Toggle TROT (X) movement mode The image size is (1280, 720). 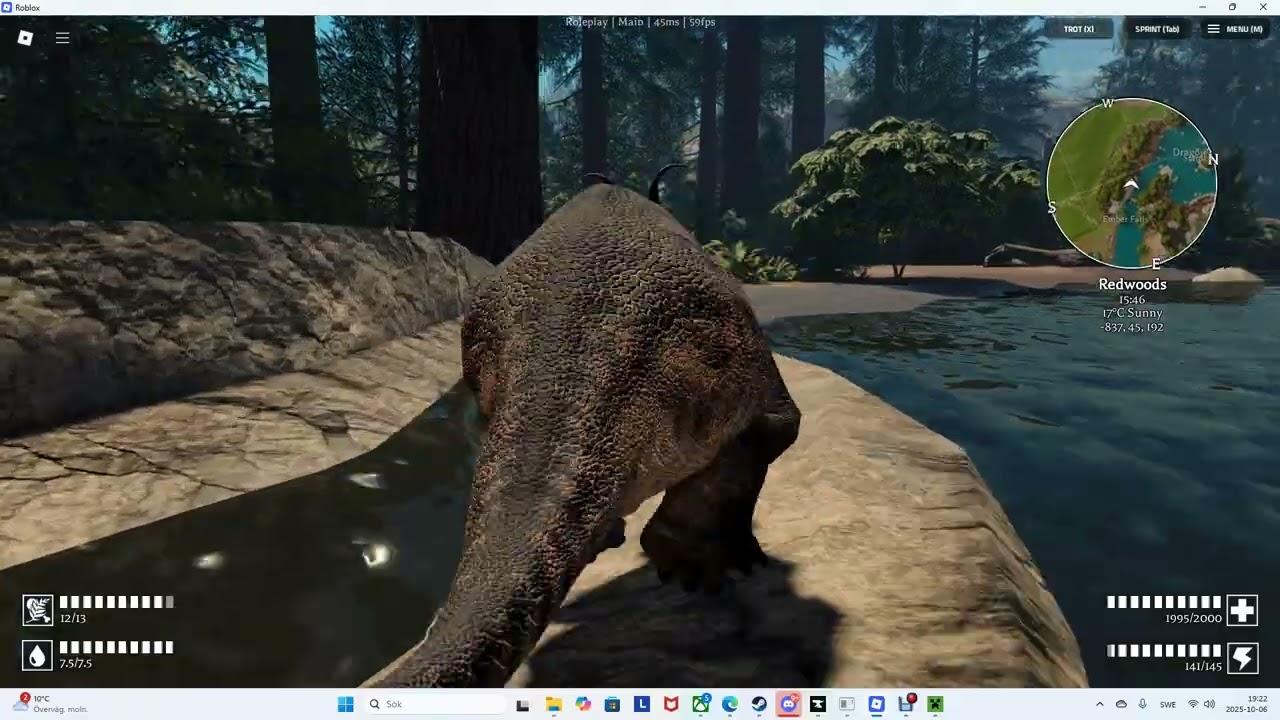(x=1078, y=29)
